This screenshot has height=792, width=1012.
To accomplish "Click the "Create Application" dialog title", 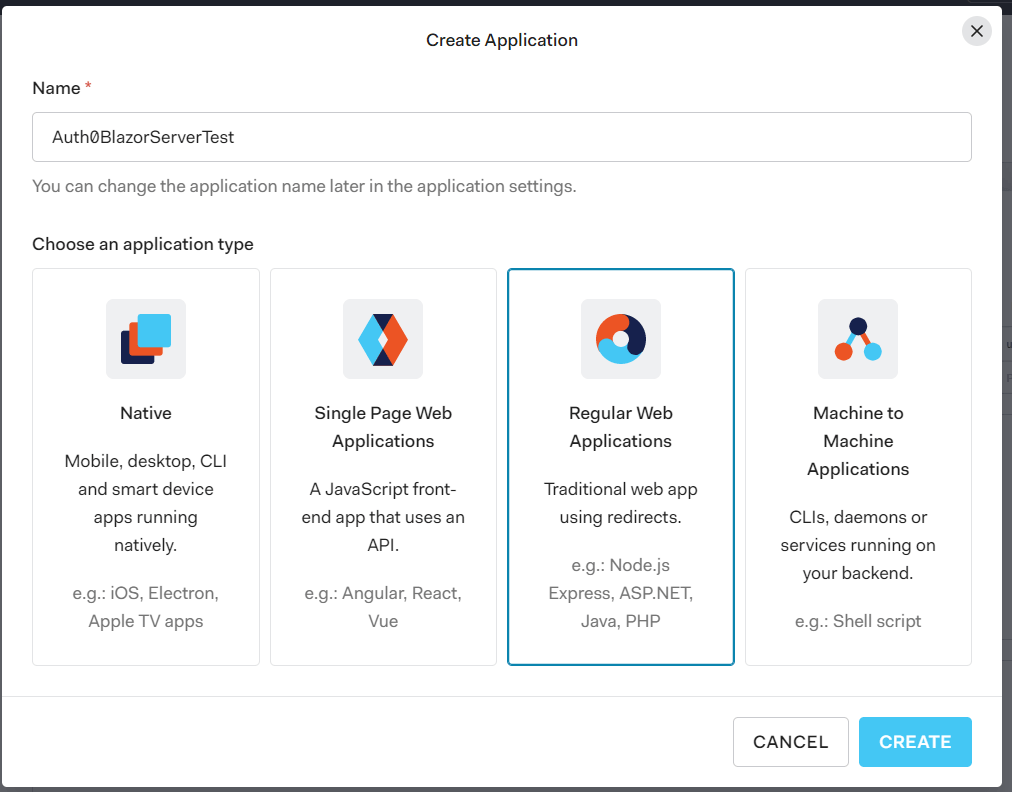I will tap(501, 40).
